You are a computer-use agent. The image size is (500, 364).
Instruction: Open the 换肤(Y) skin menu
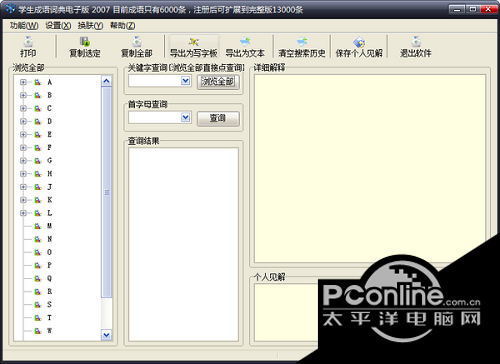click(x=90, y=25)
